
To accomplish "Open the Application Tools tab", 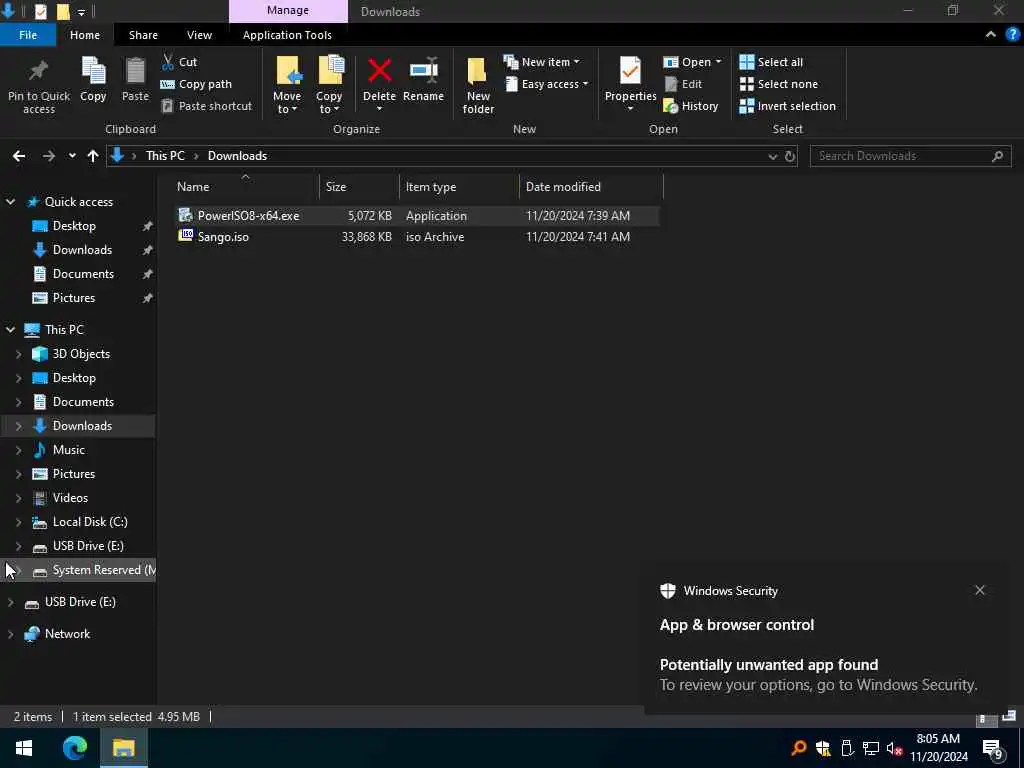I will (x=287, y=35).
